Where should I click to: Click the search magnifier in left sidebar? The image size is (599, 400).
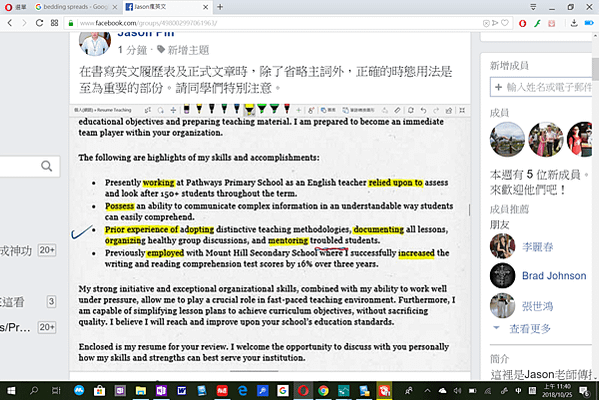tap(47, 166)
